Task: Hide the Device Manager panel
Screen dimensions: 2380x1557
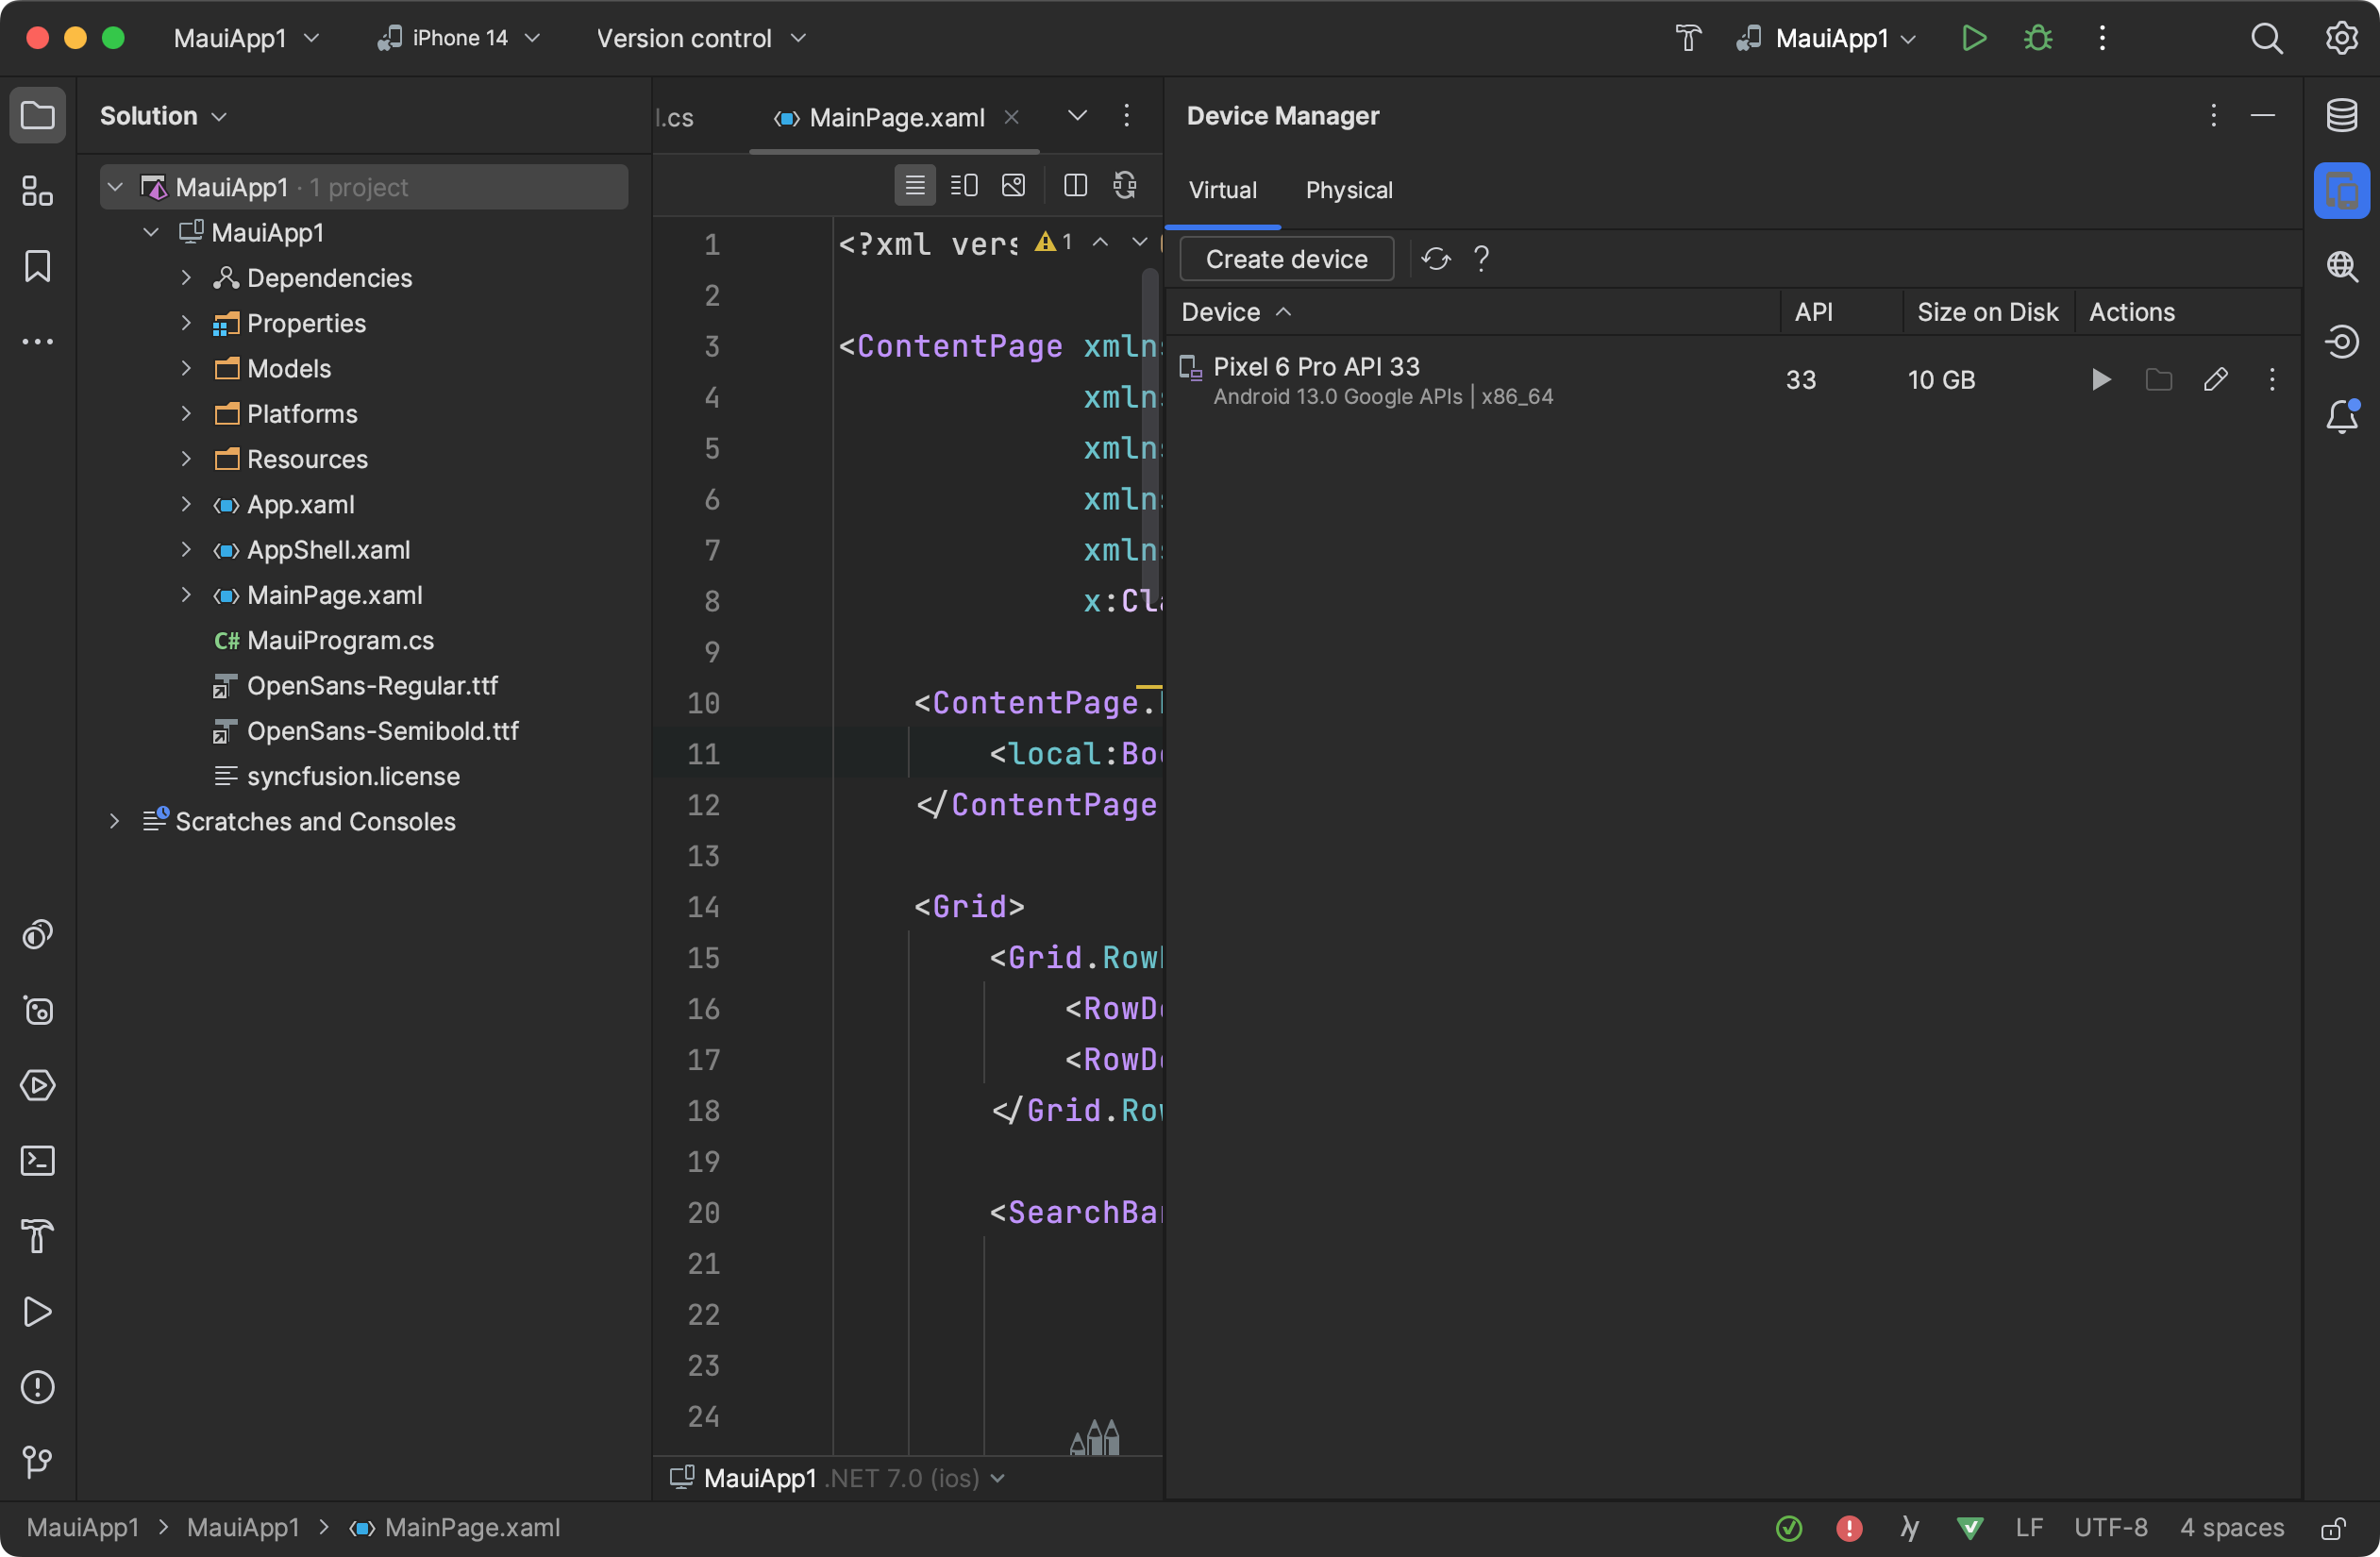Action: 2263,116
